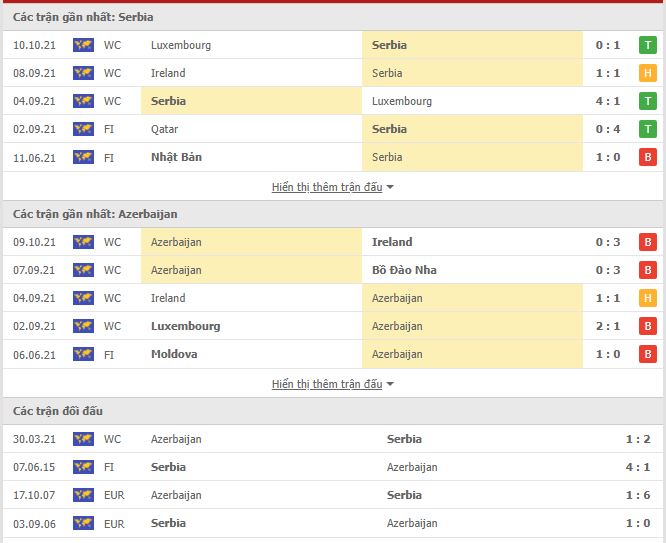Click the highlighted Serbia cell in the Qatar row

[472, 129]
